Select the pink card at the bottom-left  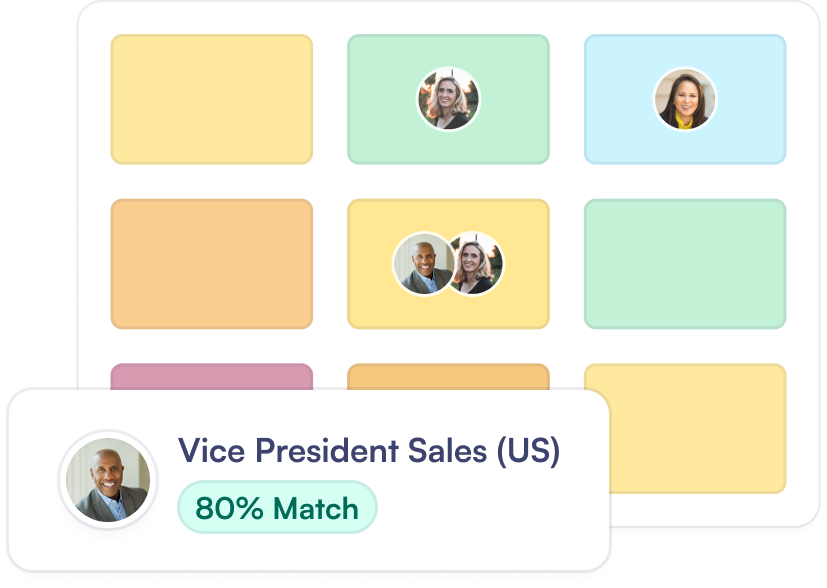[x=211, y=376]
